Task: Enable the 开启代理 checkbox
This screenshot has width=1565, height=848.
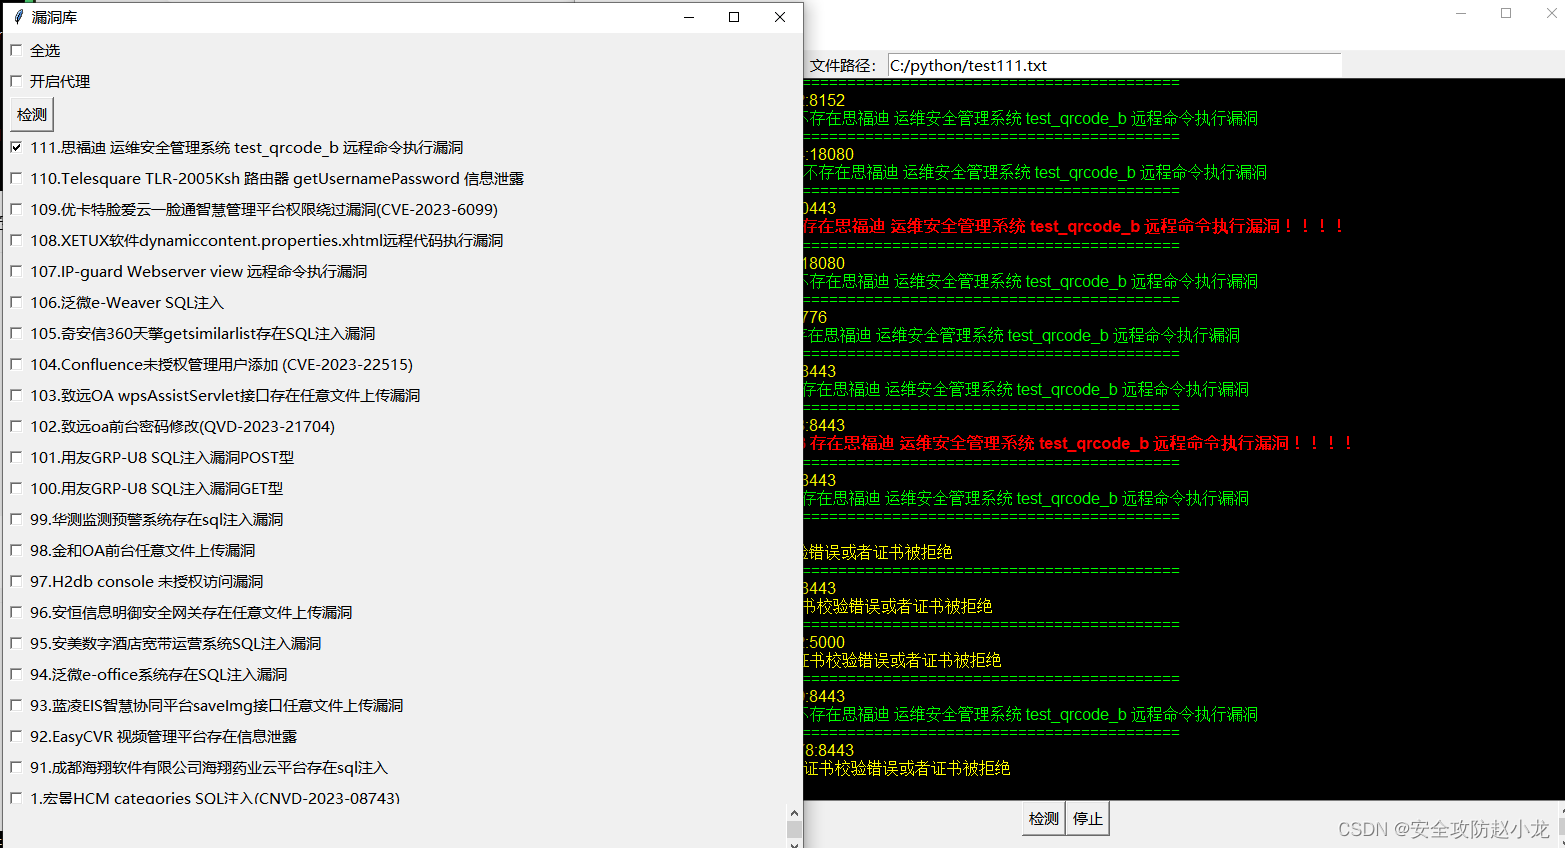Action: [x=16, y=81]
